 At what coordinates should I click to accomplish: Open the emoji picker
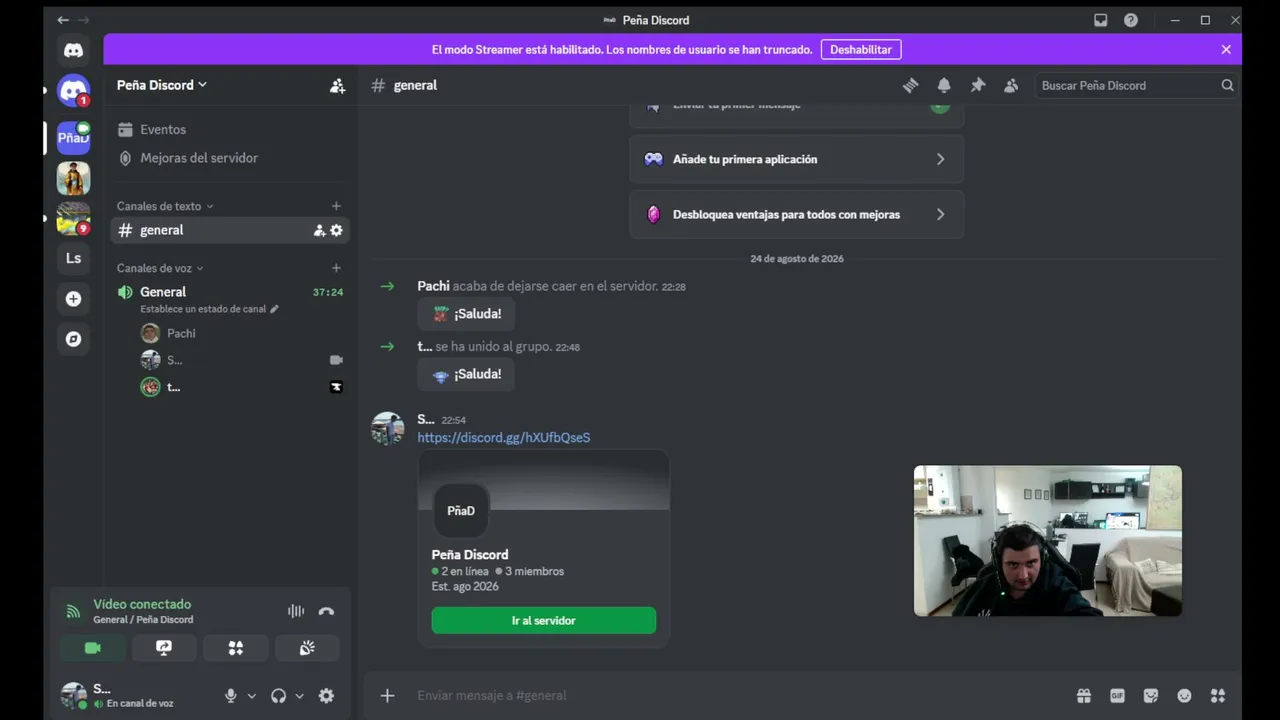pos(1184,696)
